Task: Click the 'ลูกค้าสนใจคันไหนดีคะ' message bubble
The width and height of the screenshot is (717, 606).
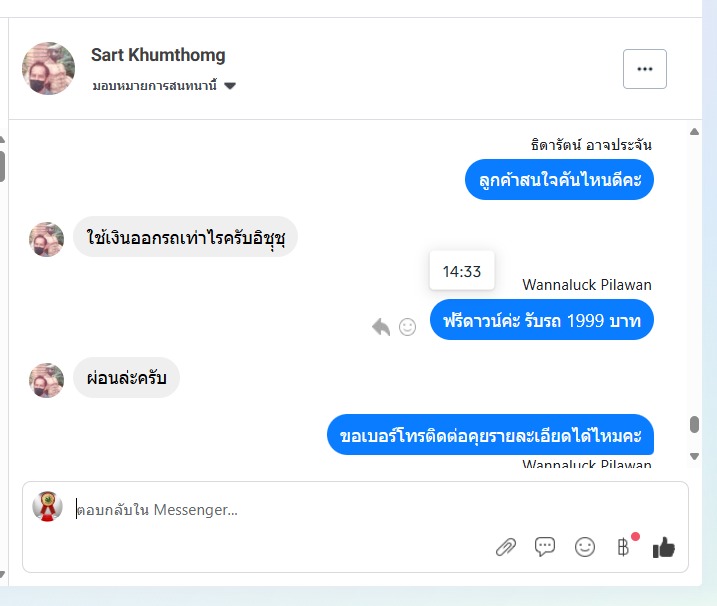Action: pos(559,180)
